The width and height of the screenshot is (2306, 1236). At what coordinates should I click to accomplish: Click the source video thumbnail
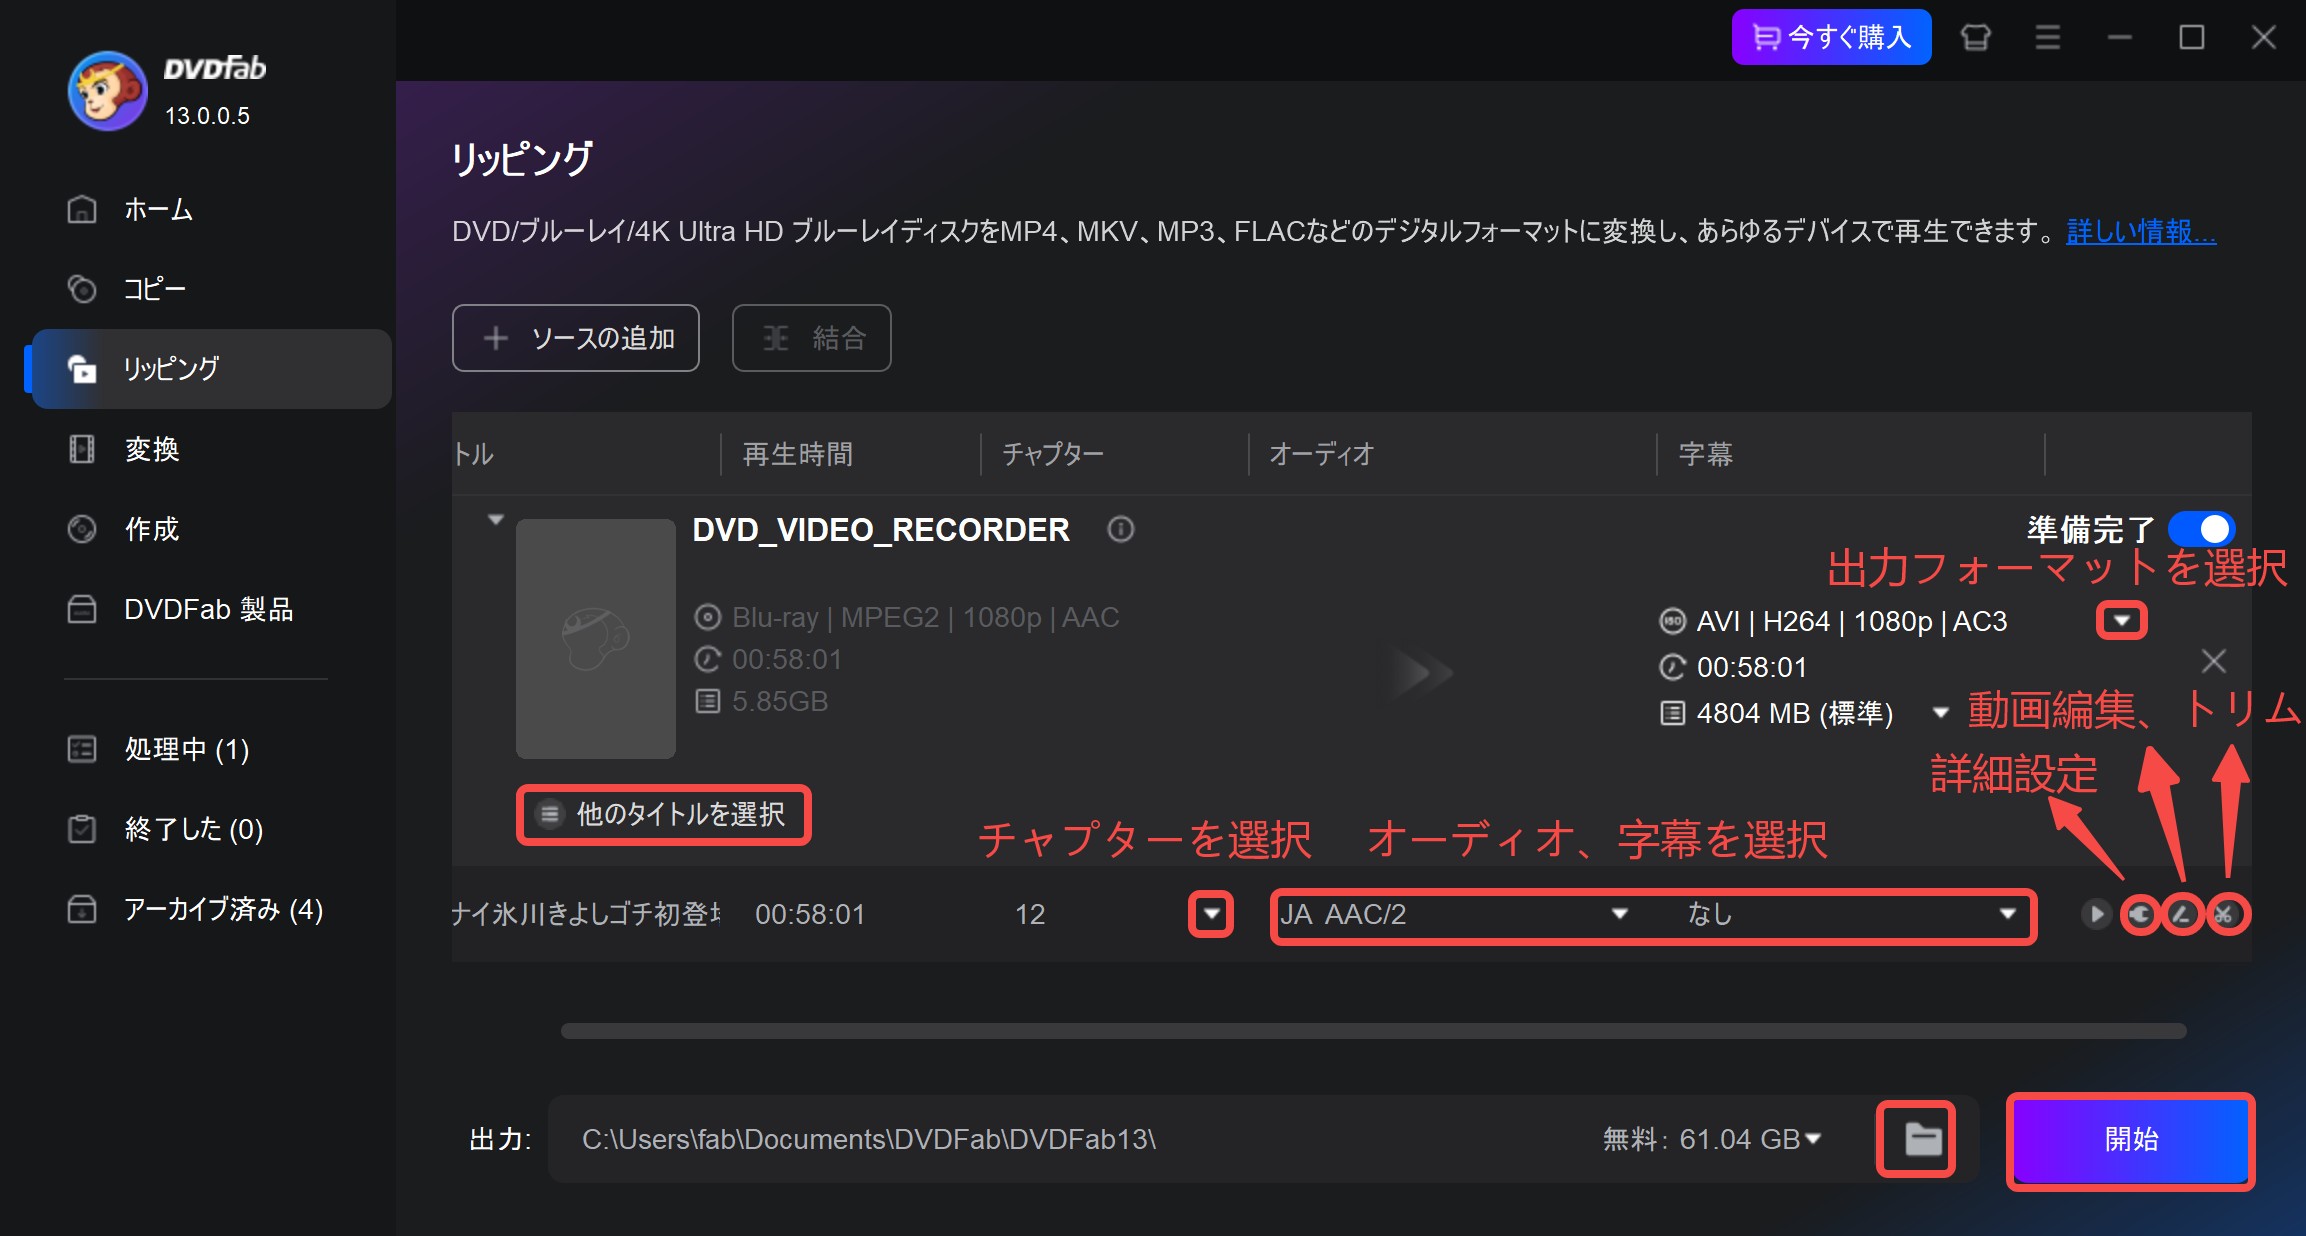click(x=596, y=638)
